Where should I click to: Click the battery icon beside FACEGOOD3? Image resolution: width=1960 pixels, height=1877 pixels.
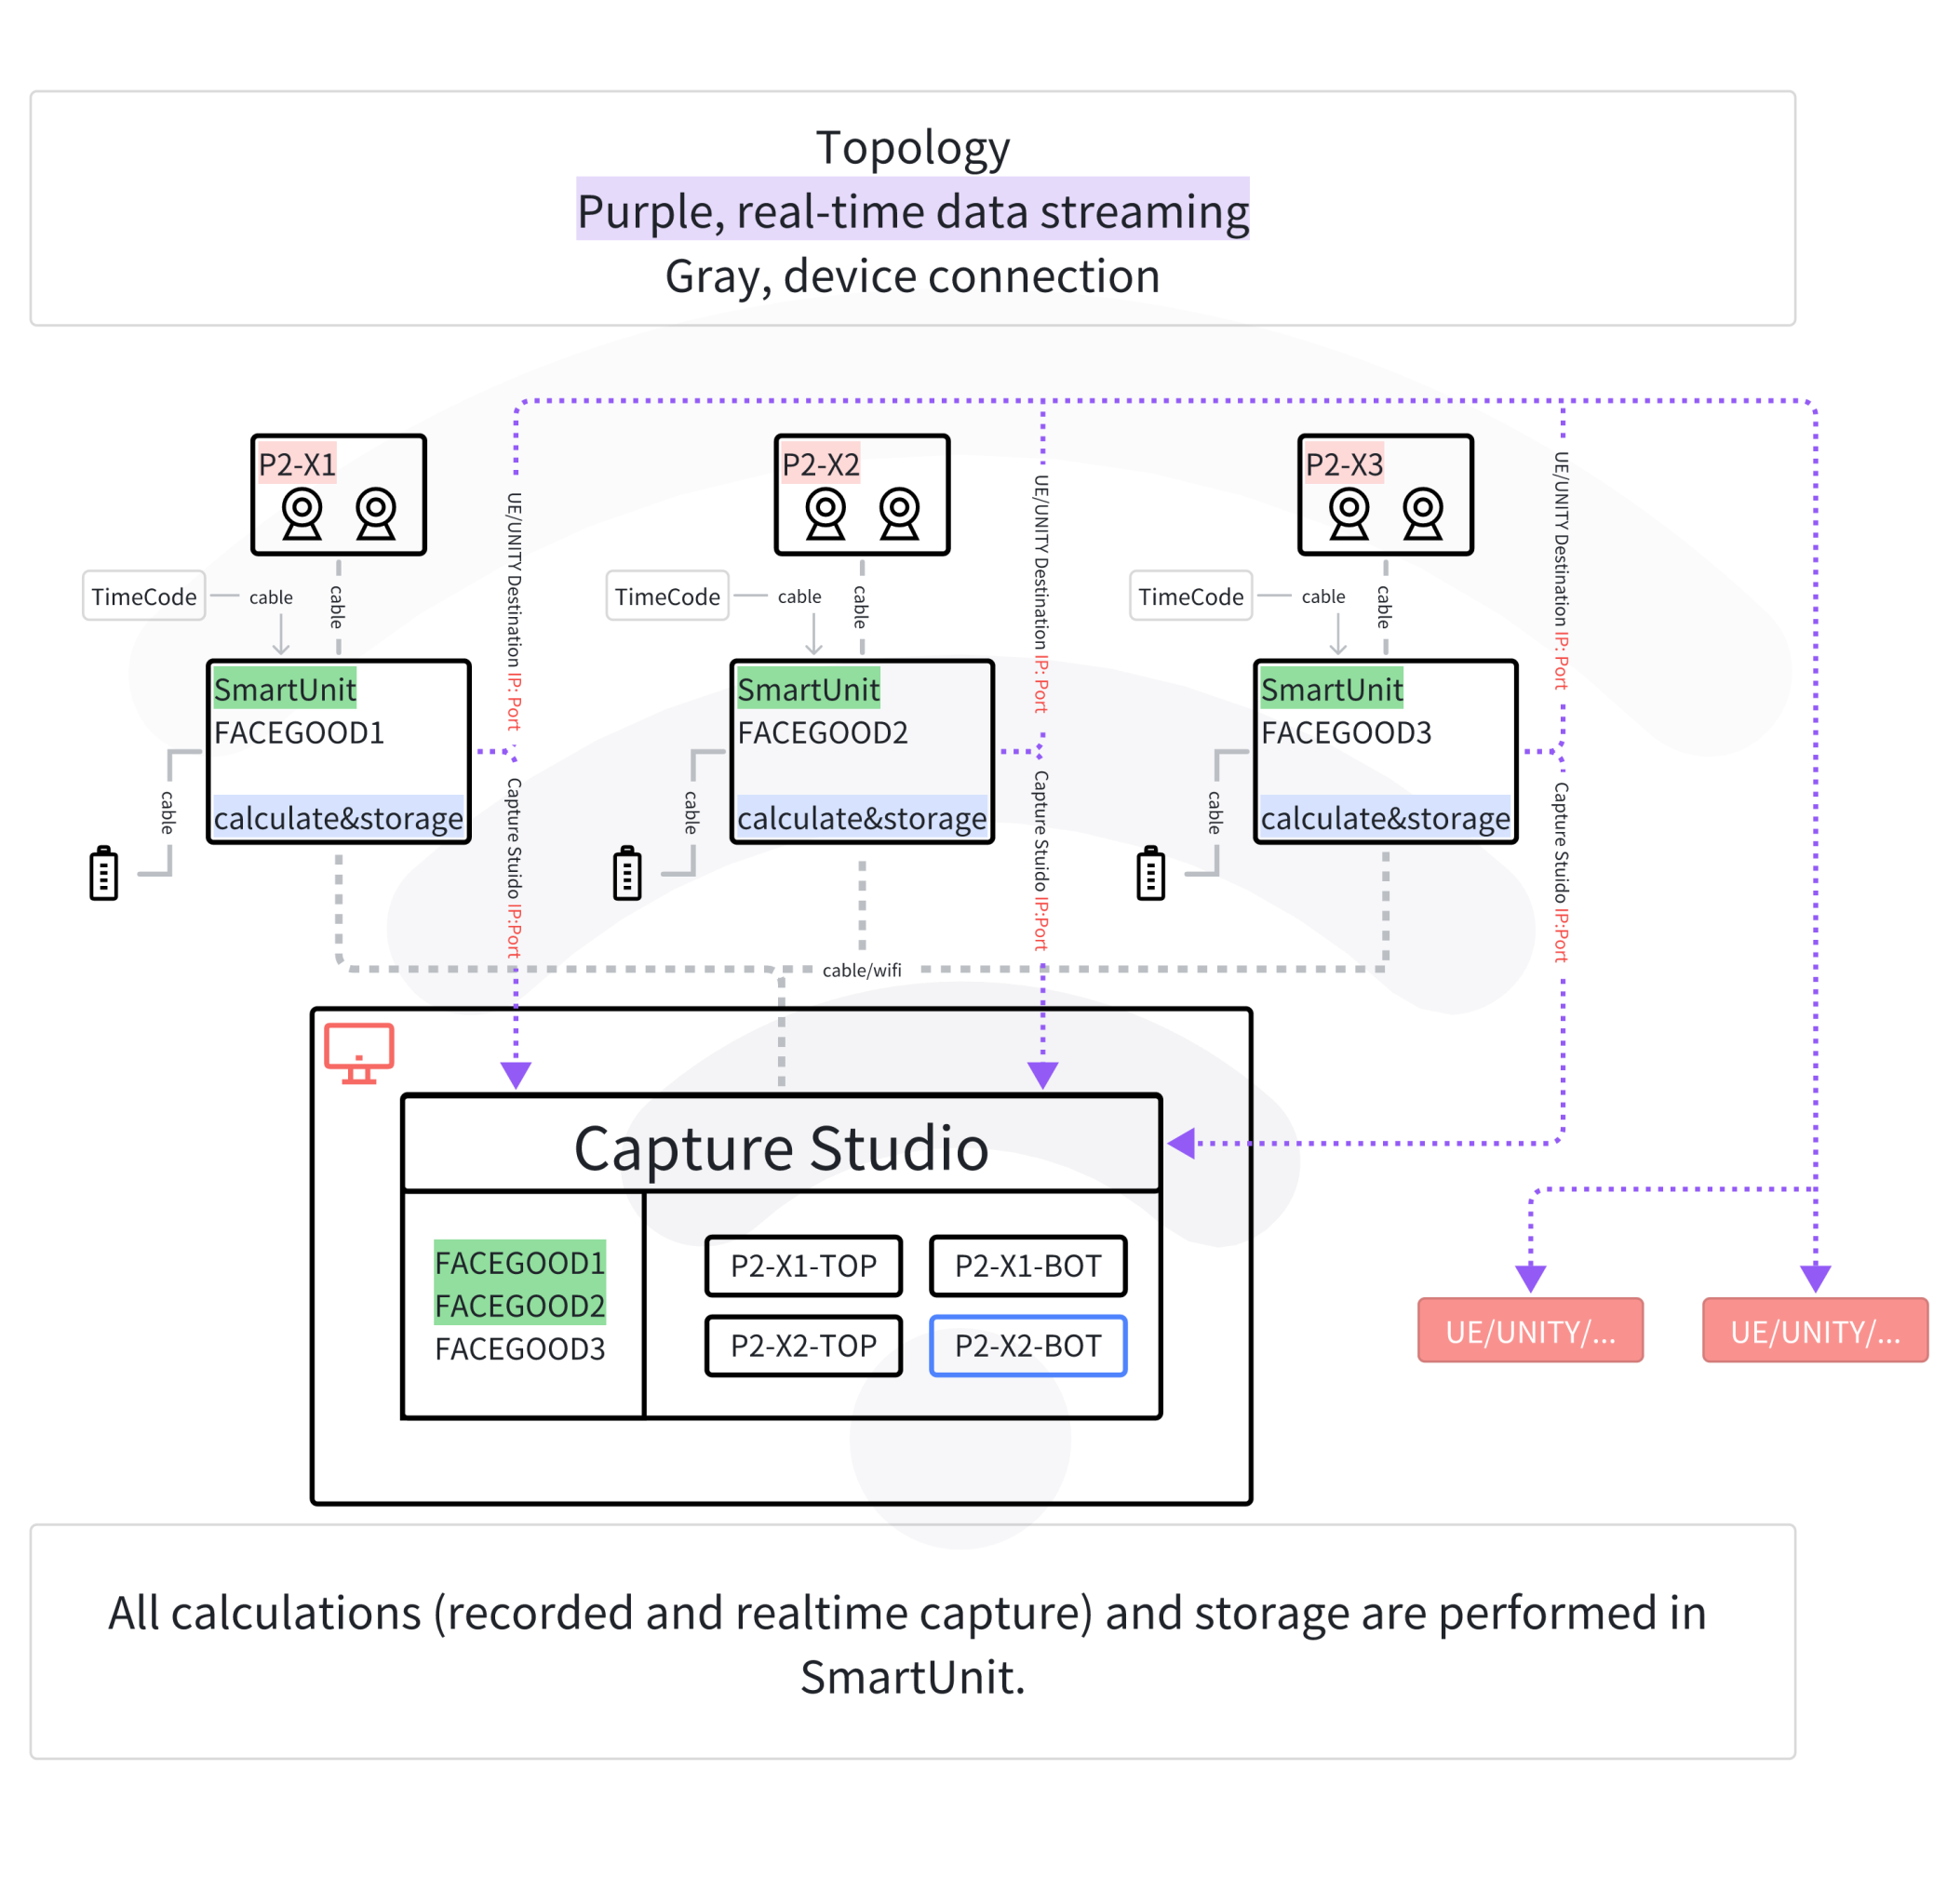(1151, 873)
